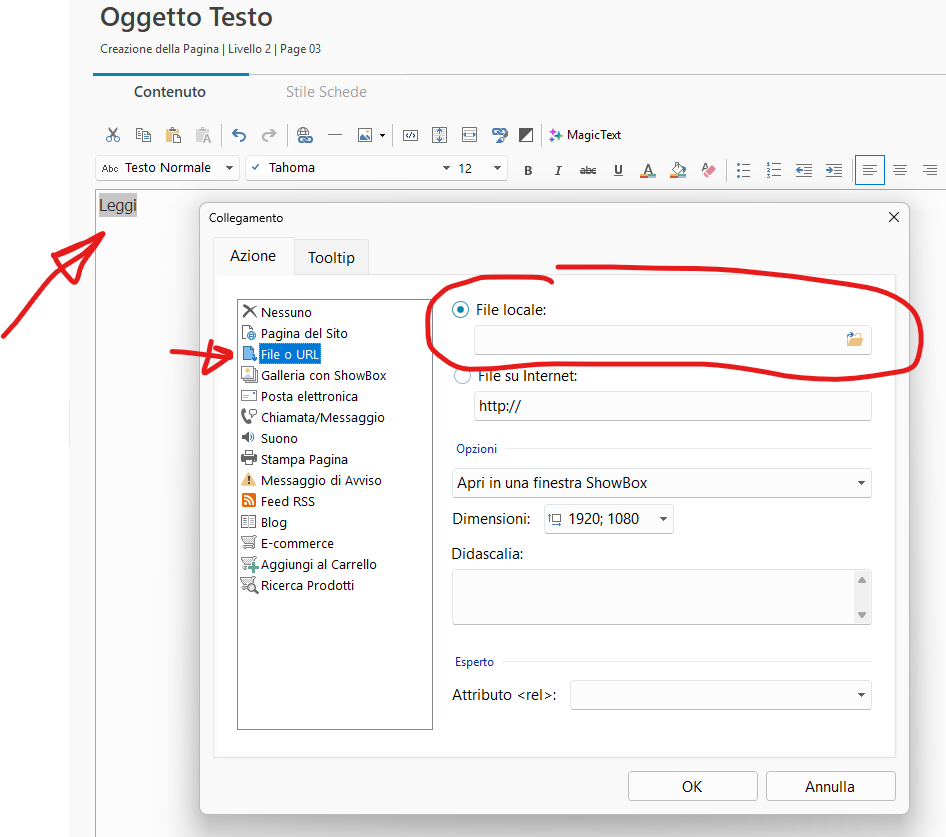Toggle Italic formatting
Image resolution: width=946 pixels, height=837 pixels.
pyautogui.click(x=558, y=170)
